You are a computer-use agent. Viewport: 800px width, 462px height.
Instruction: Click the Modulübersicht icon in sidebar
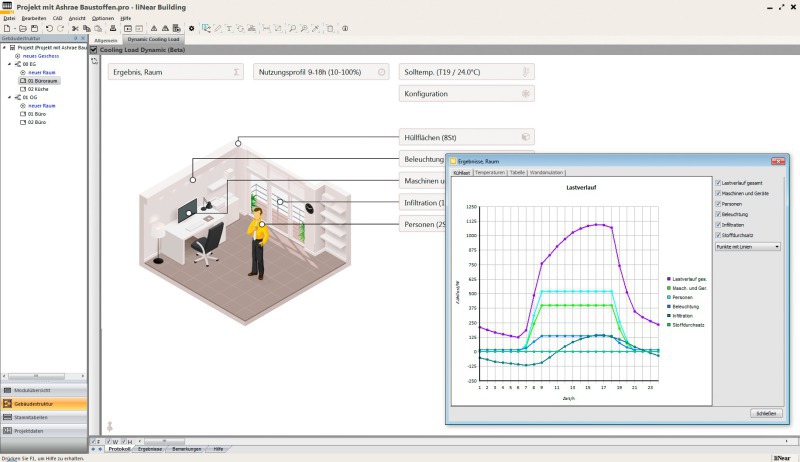point(7,390)
